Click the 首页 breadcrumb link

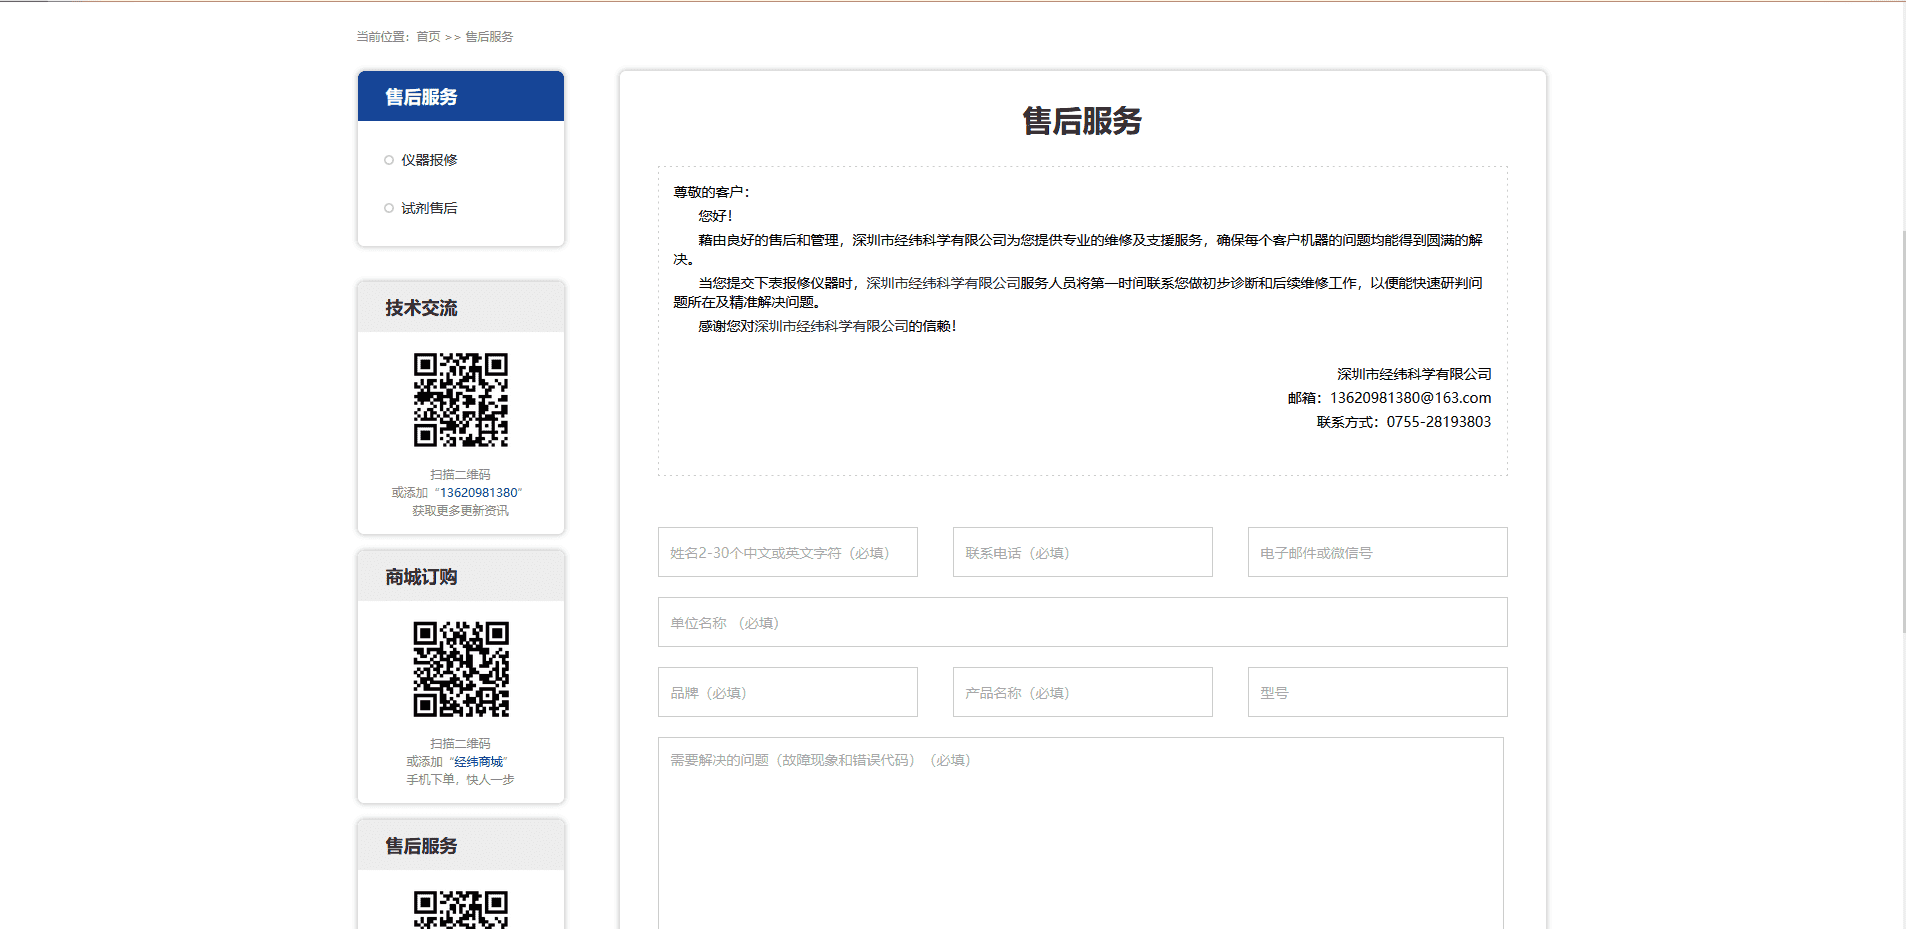tap(428, 37)
